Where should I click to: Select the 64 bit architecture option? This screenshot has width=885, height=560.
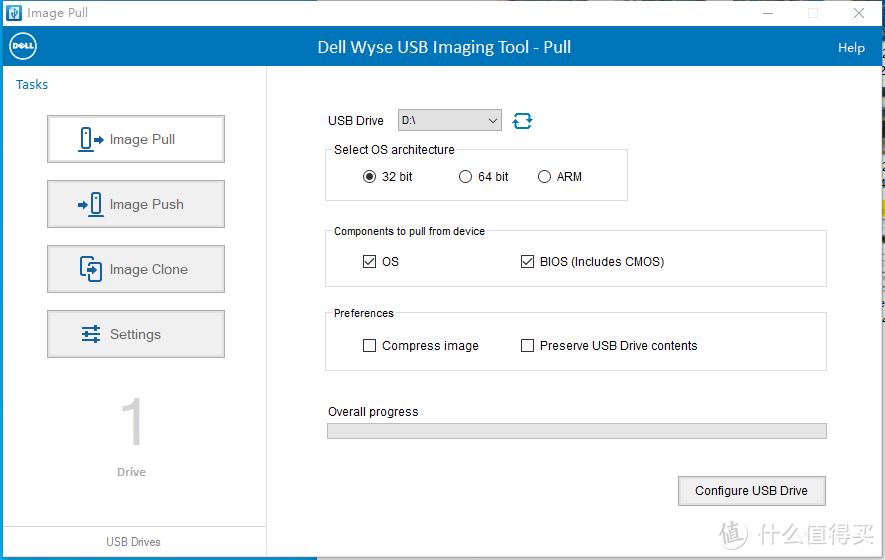pos(465,177)
